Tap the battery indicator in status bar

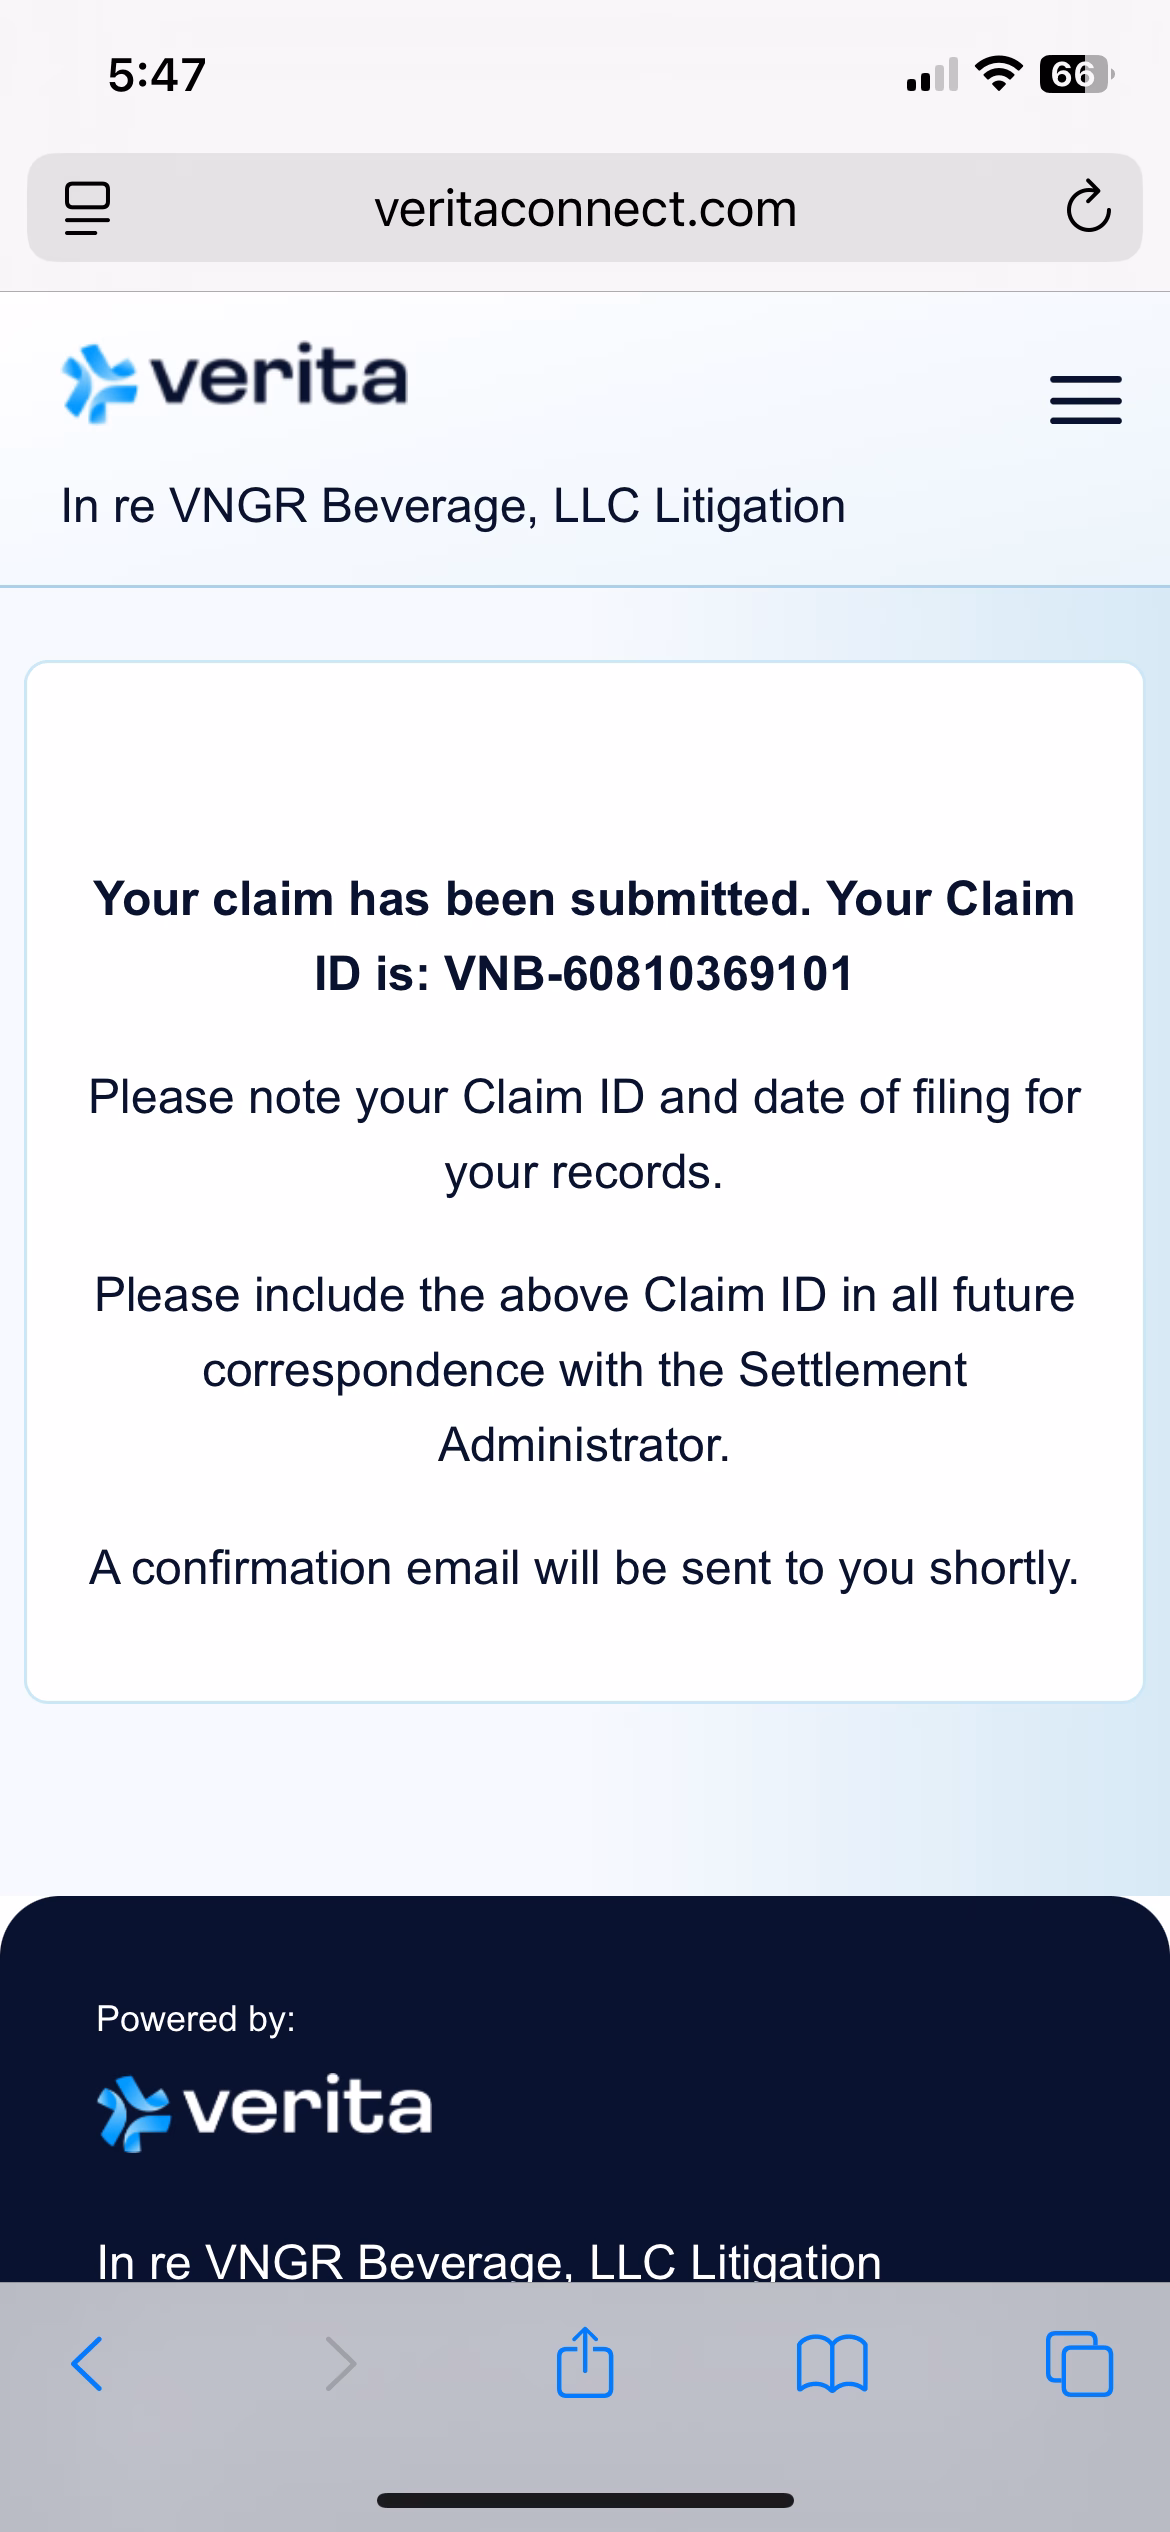1075,75
